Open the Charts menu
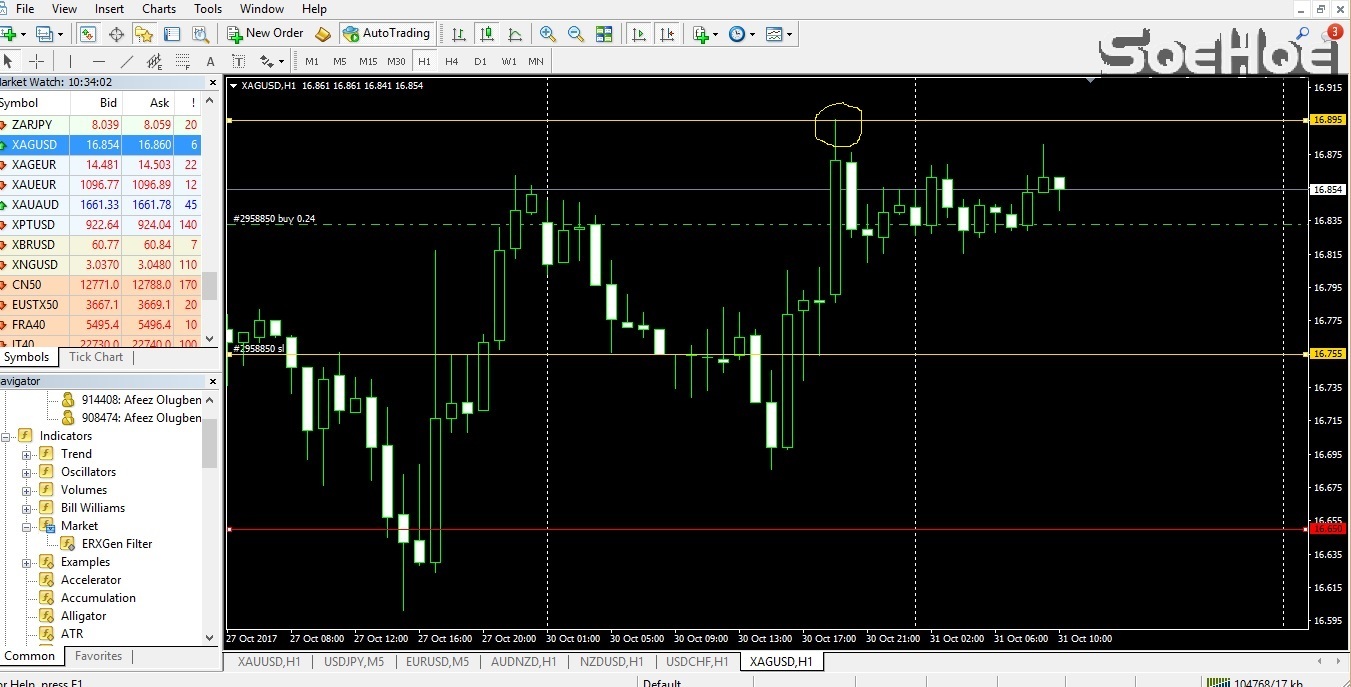 (x=159, y=9)
